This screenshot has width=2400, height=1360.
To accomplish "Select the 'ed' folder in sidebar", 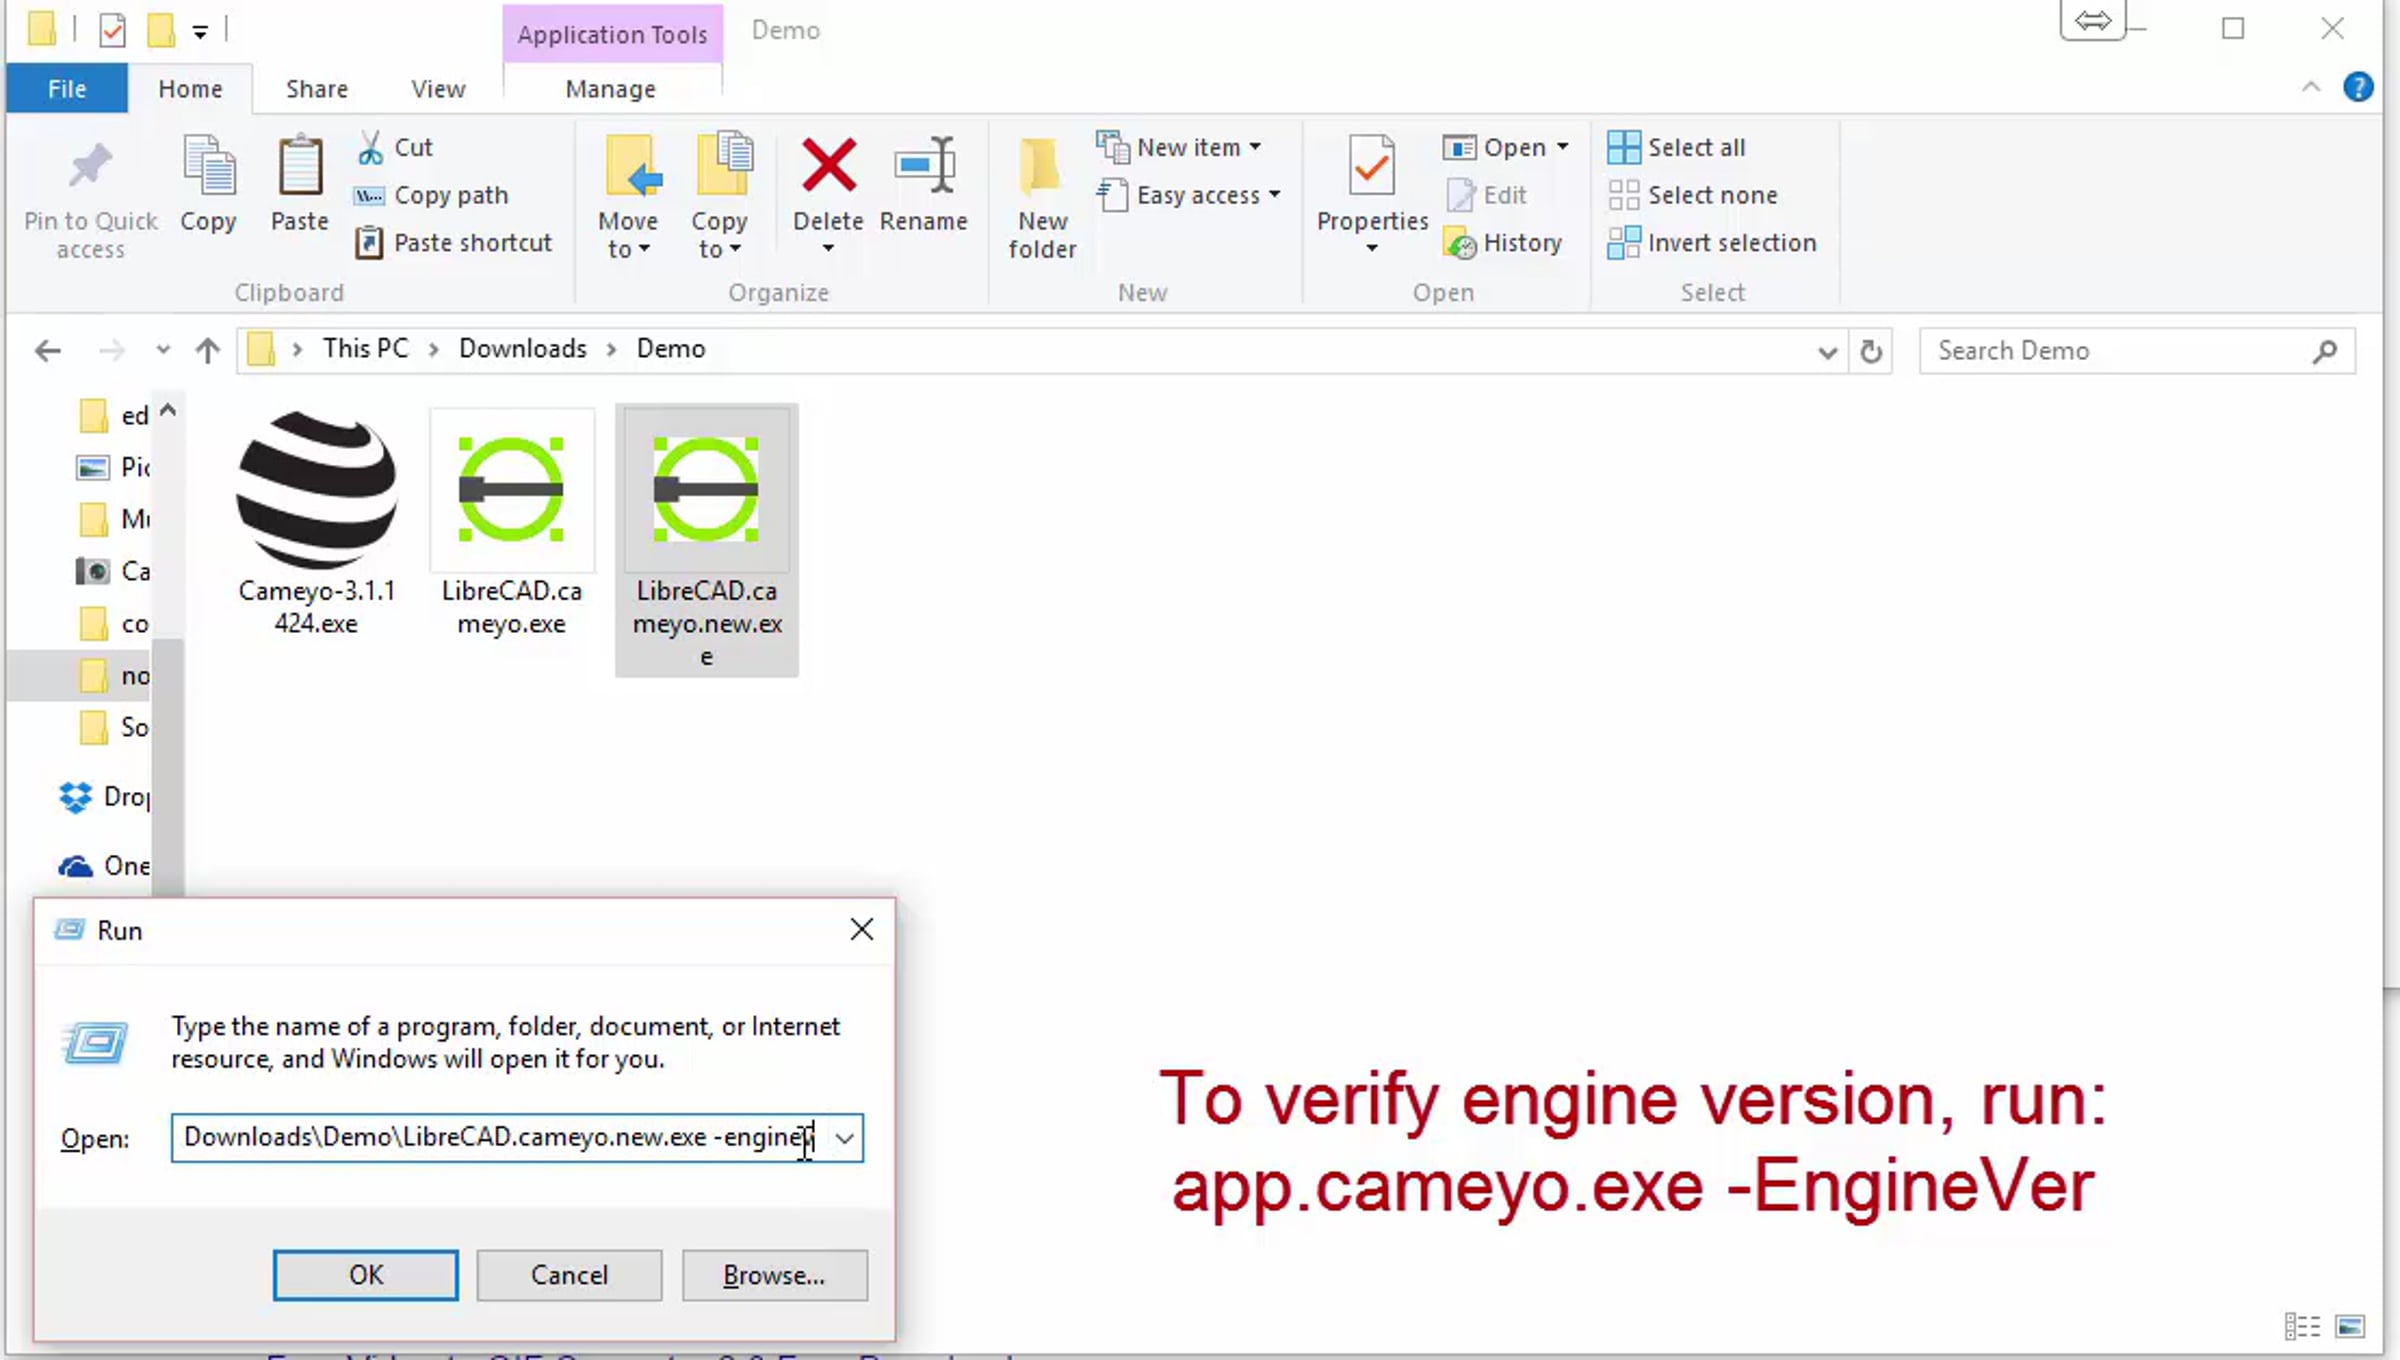I will point(112,415).
